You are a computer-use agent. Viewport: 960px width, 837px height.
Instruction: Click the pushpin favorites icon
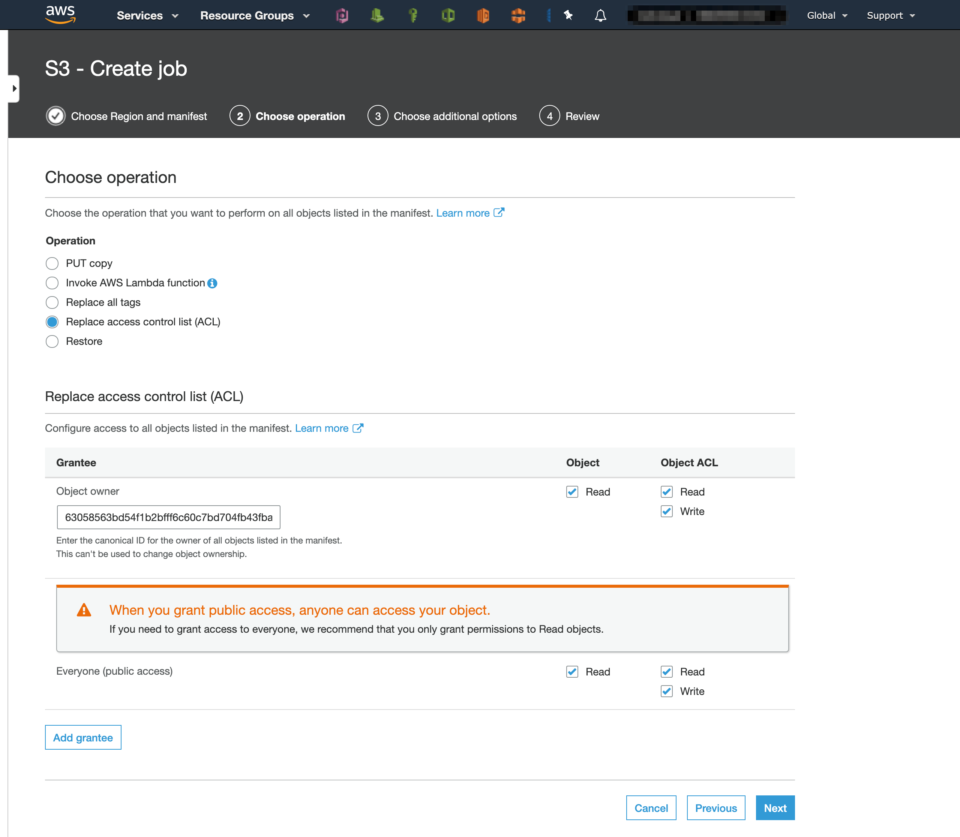tap(566, 15)
